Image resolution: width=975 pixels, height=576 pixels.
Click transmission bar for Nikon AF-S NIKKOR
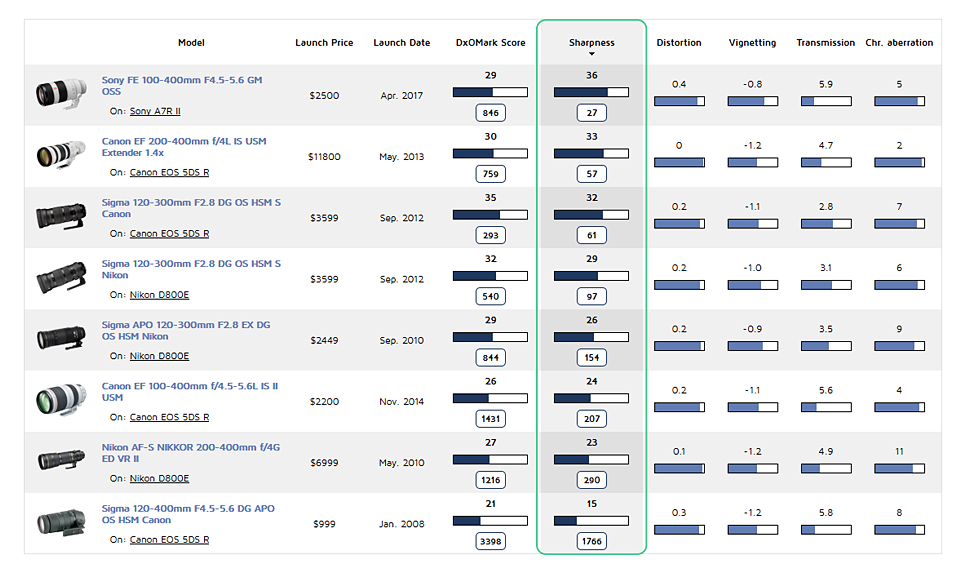[826, 468]
